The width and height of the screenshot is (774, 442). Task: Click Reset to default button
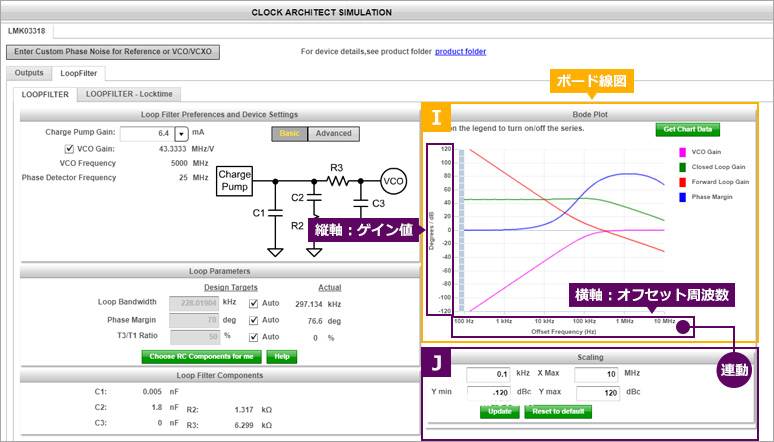click(x=558, y=411)
